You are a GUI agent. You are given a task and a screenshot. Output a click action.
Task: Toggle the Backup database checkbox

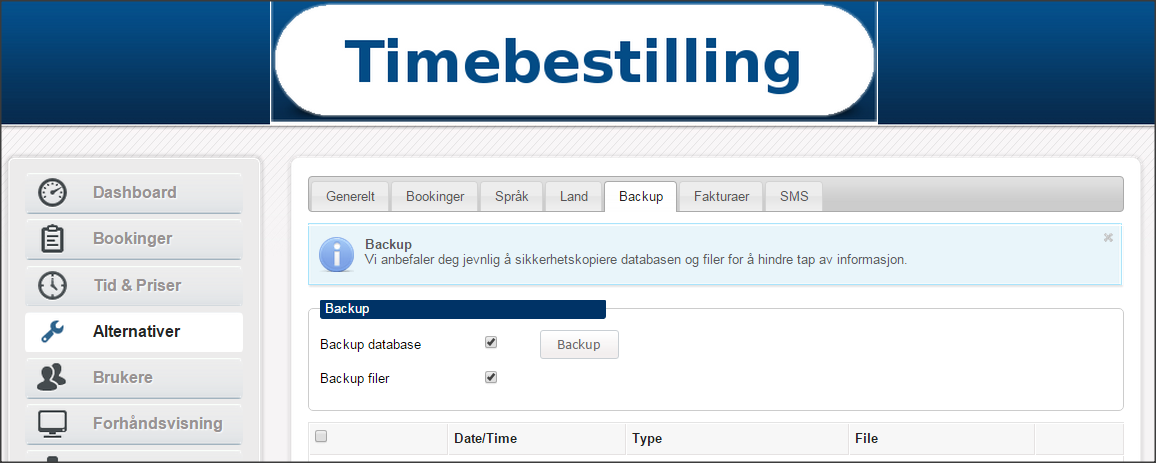(491, 342)
